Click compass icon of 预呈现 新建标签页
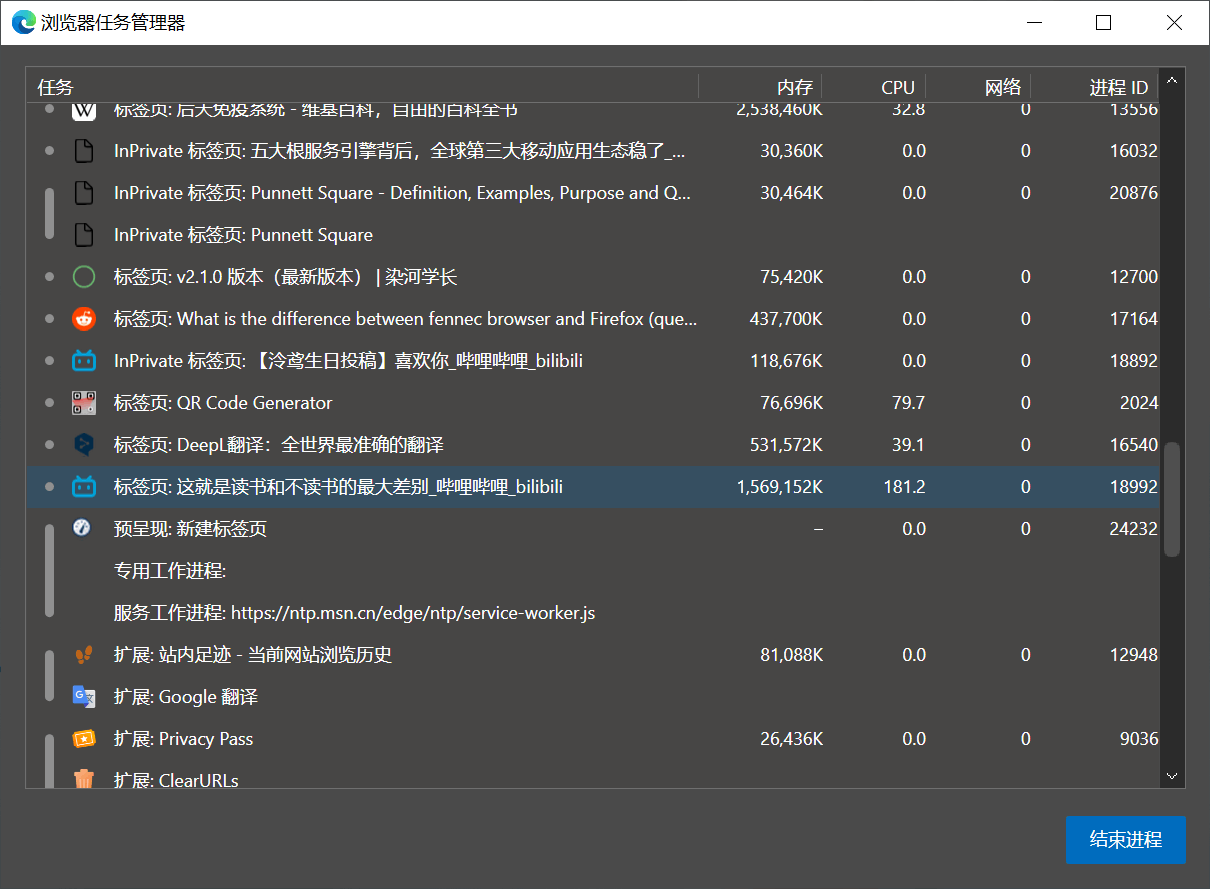This screenshot has height=889, width=1210. point(82,527)
